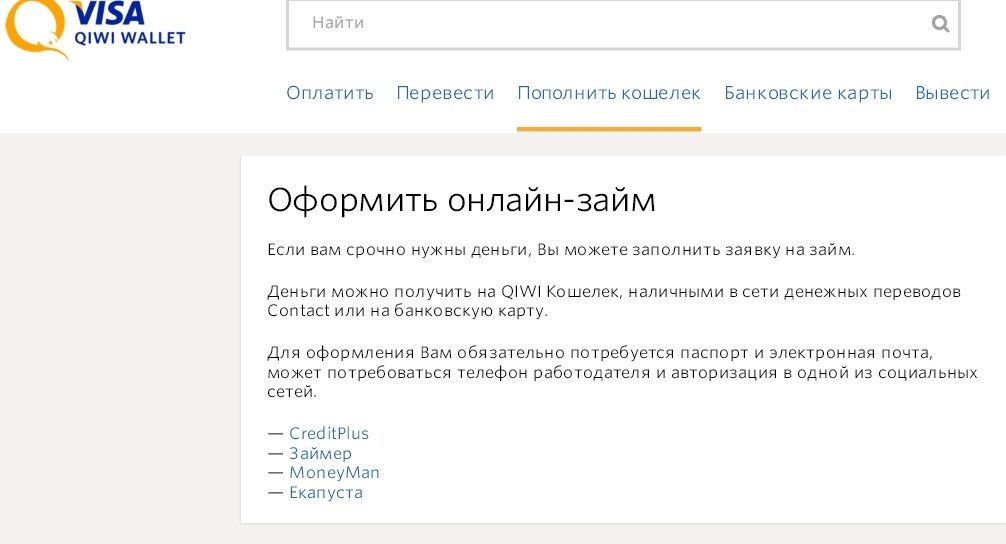Open the CreditPlus loan link

(329, 433)
